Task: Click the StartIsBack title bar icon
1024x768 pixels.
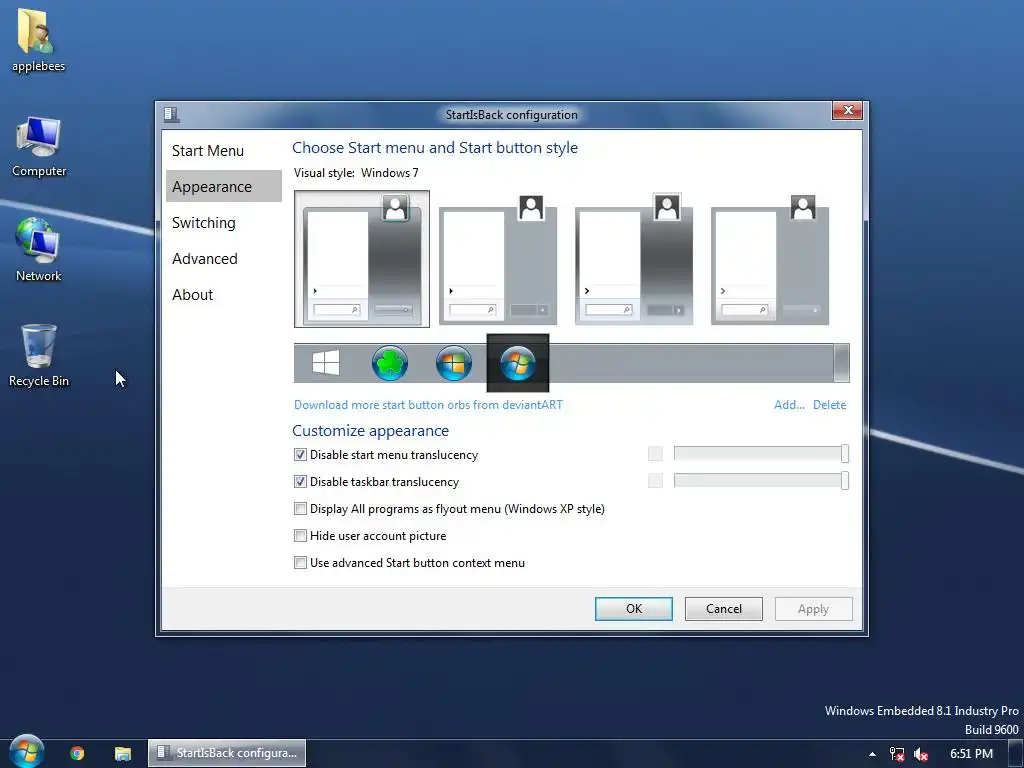Action: [x=171, y=114]
